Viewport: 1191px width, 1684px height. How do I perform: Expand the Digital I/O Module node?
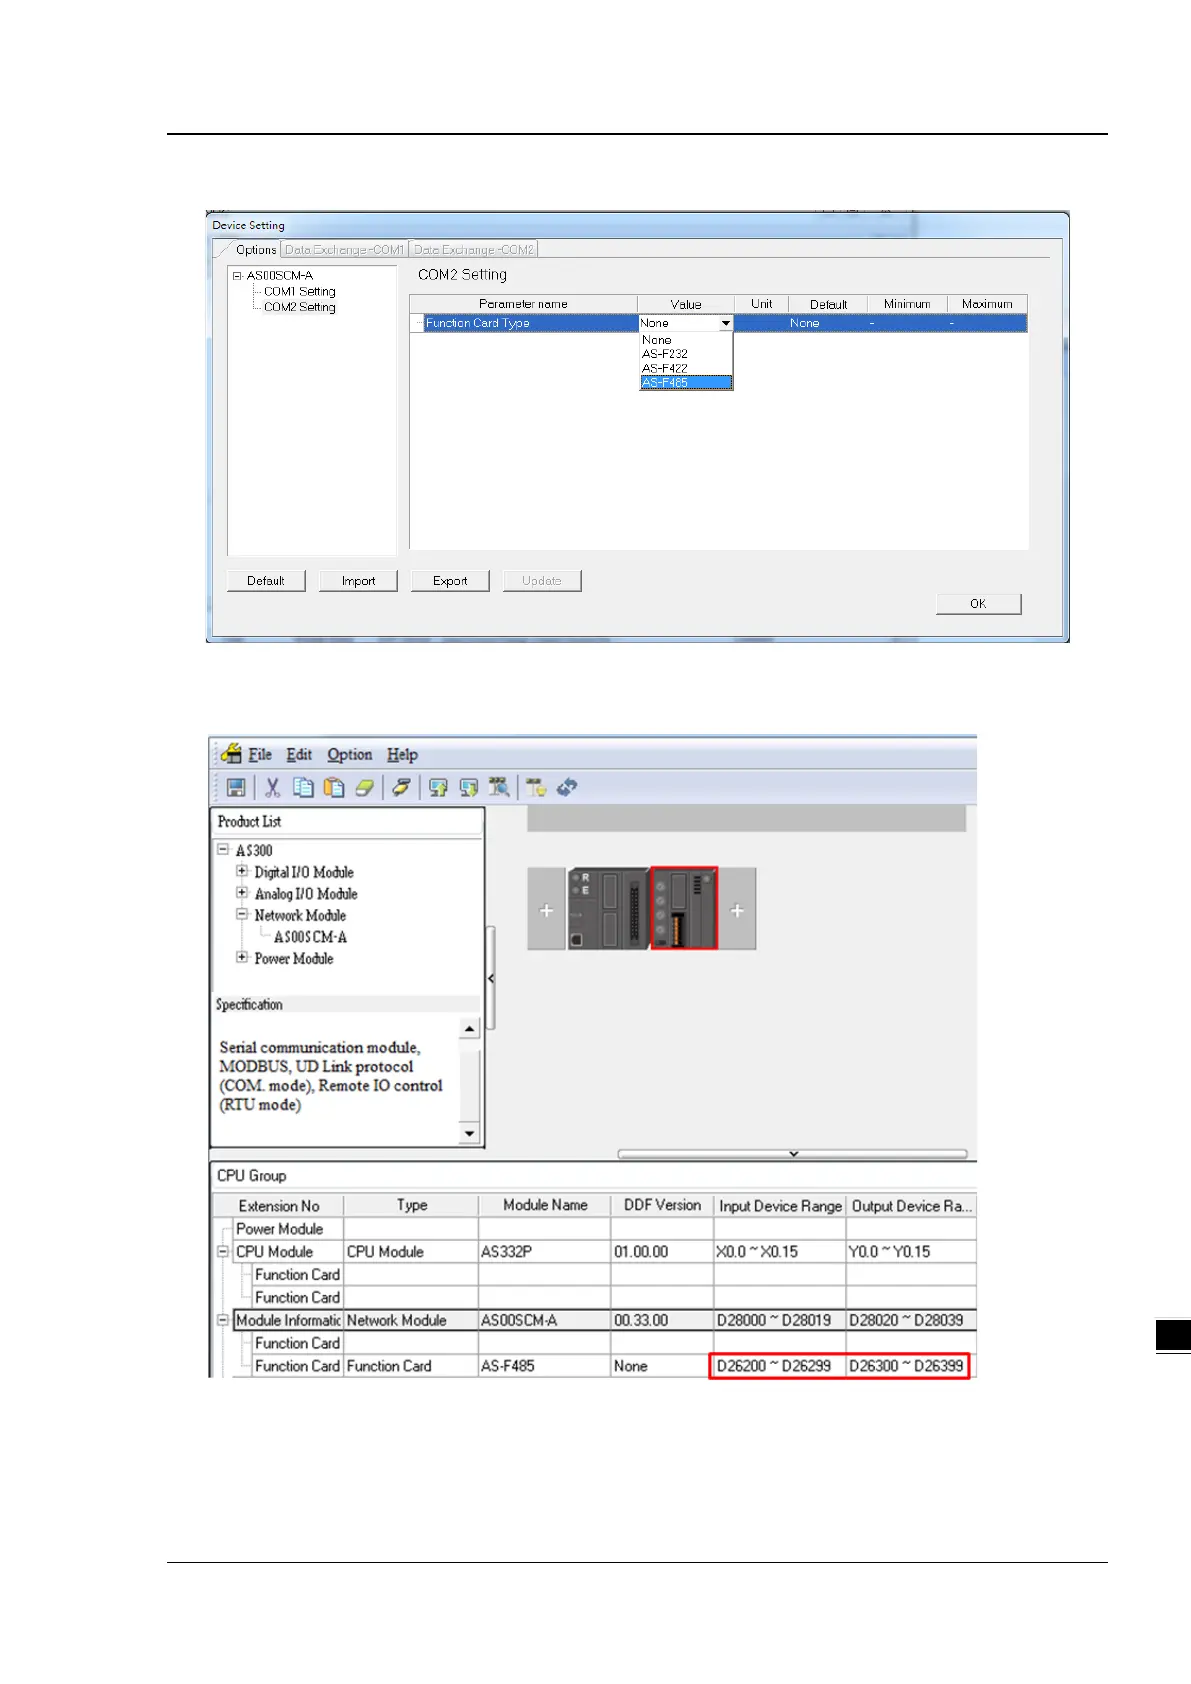click(242, 871)
